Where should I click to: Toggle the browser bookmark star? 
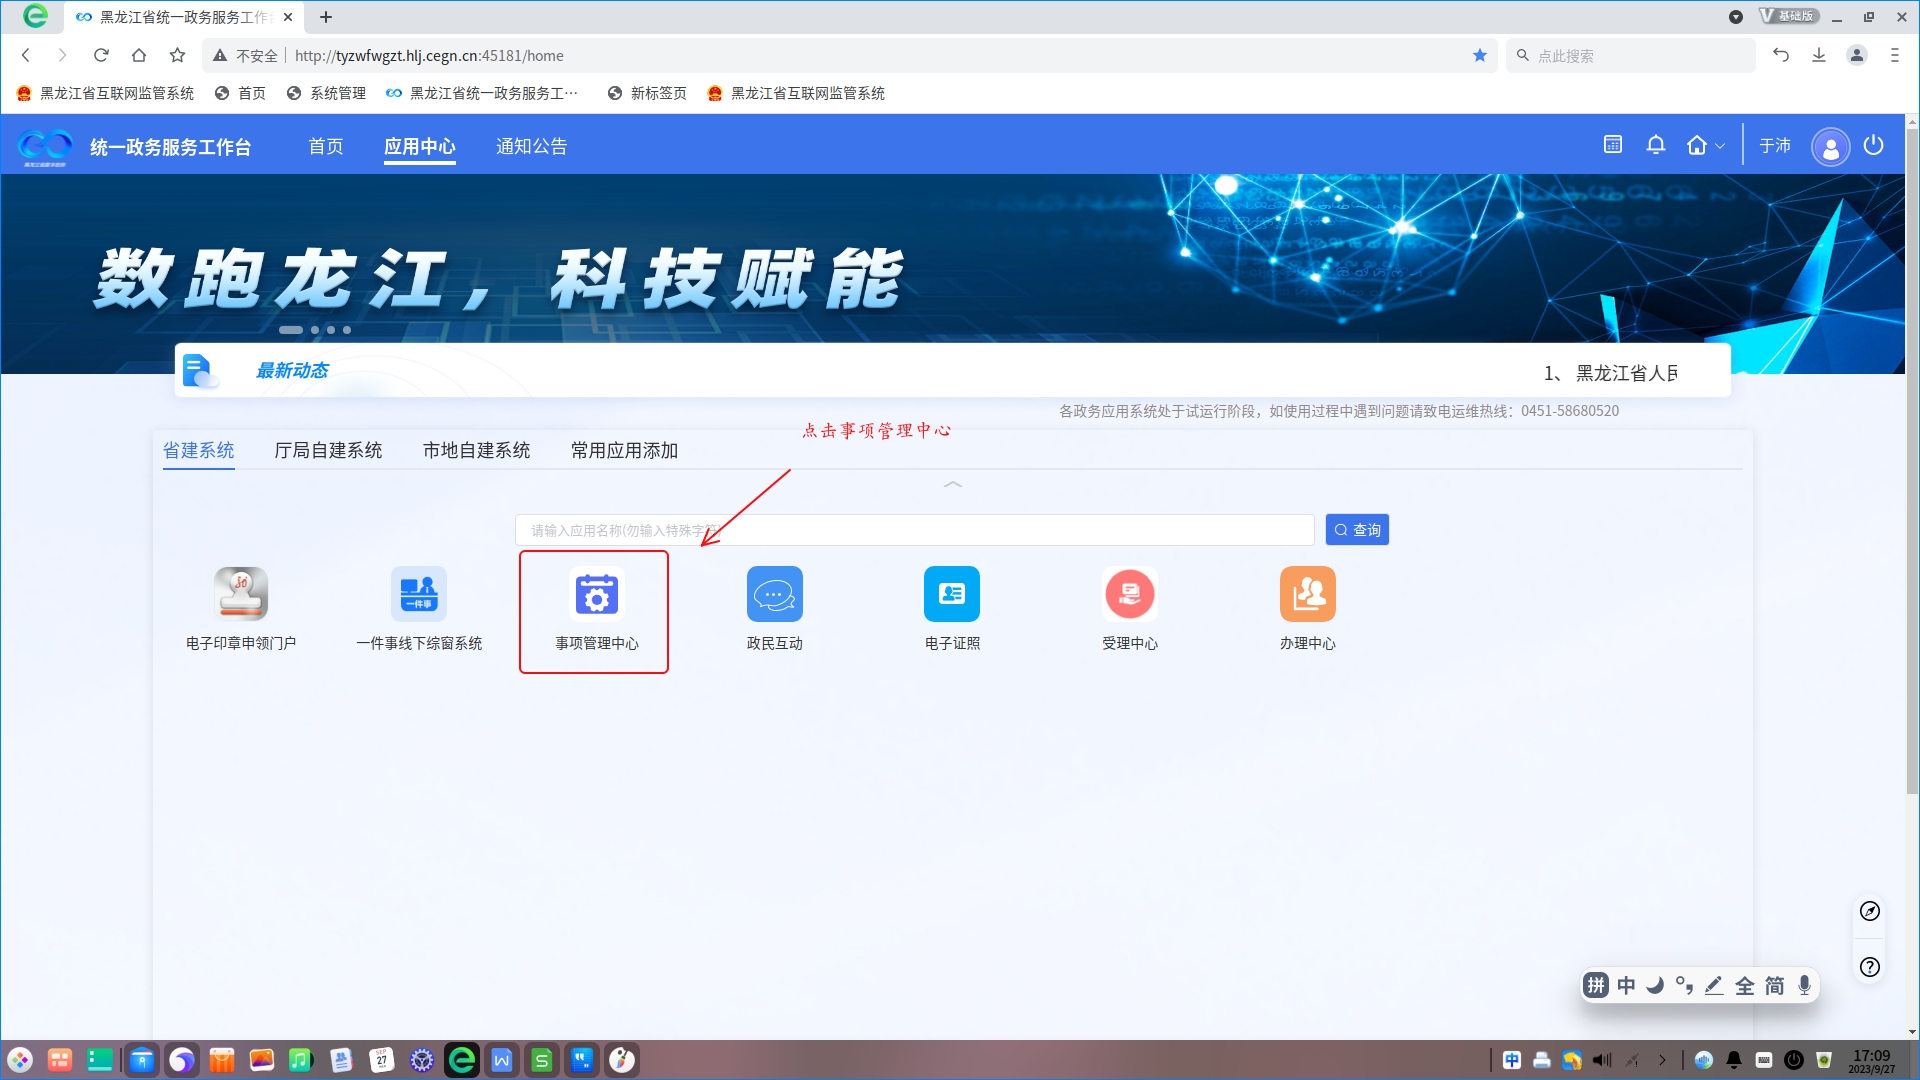coord(1480,56)
